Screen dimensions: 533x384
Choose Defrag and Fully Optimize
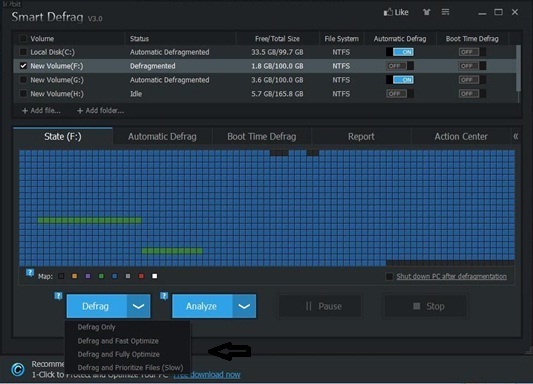119,354
